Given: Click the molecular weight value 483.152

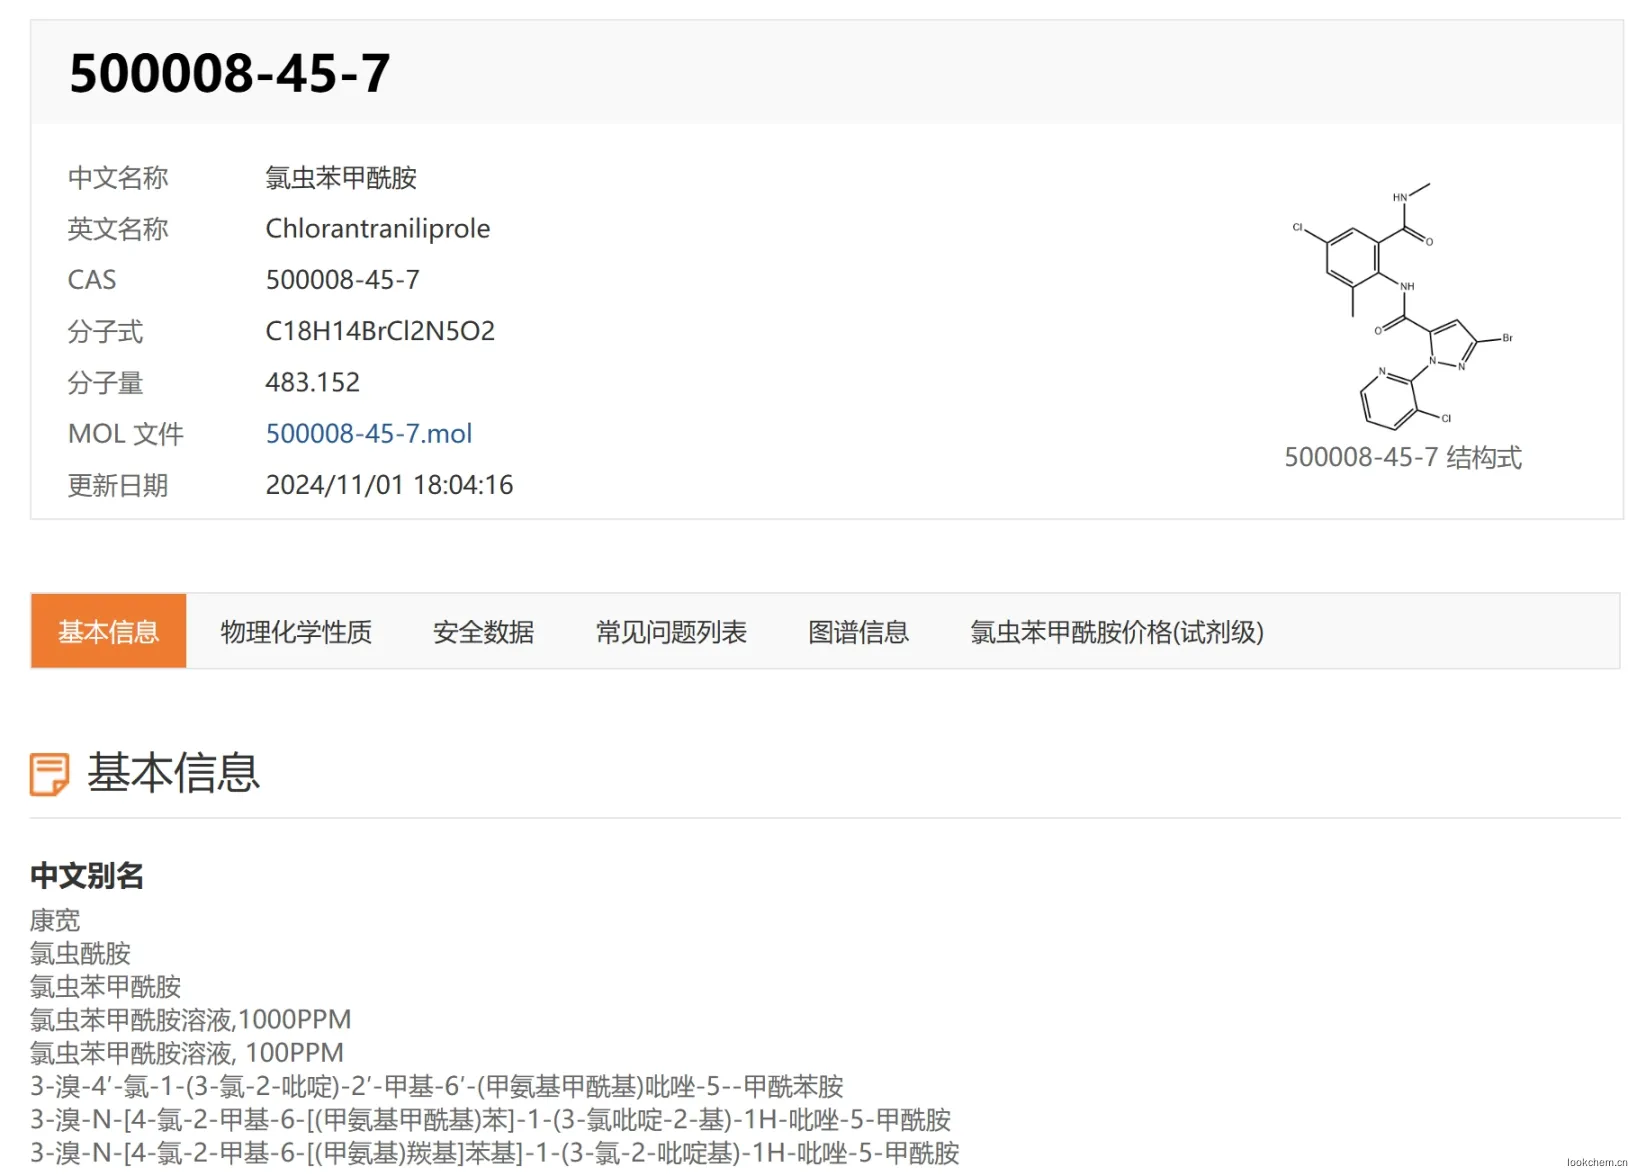Looking at the screenshot, I should click(312, 383).
